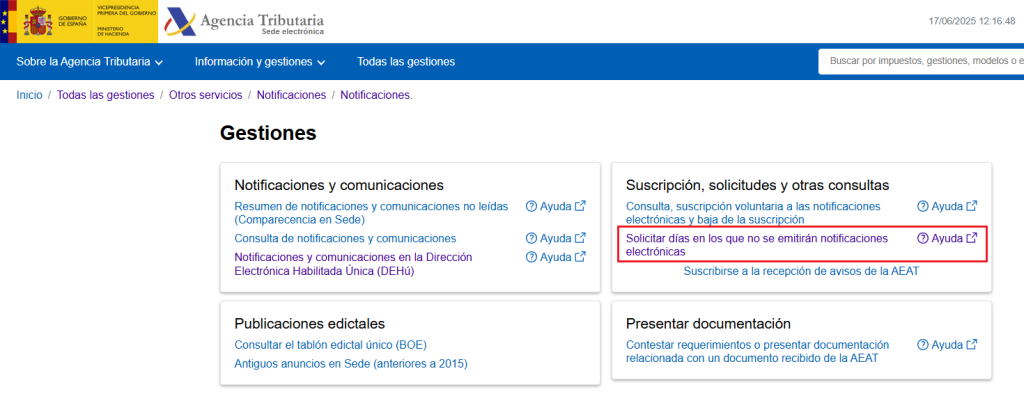Go to Inicio in the breadcrumb
Viewport: 1024px width, 394px height.
29,95
